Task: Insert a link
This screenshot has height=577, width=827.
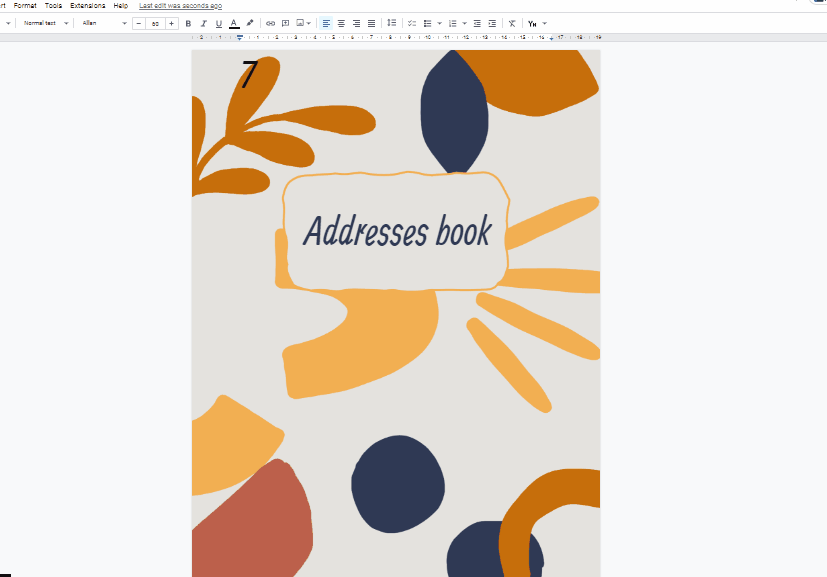Action: coord(269,23)
